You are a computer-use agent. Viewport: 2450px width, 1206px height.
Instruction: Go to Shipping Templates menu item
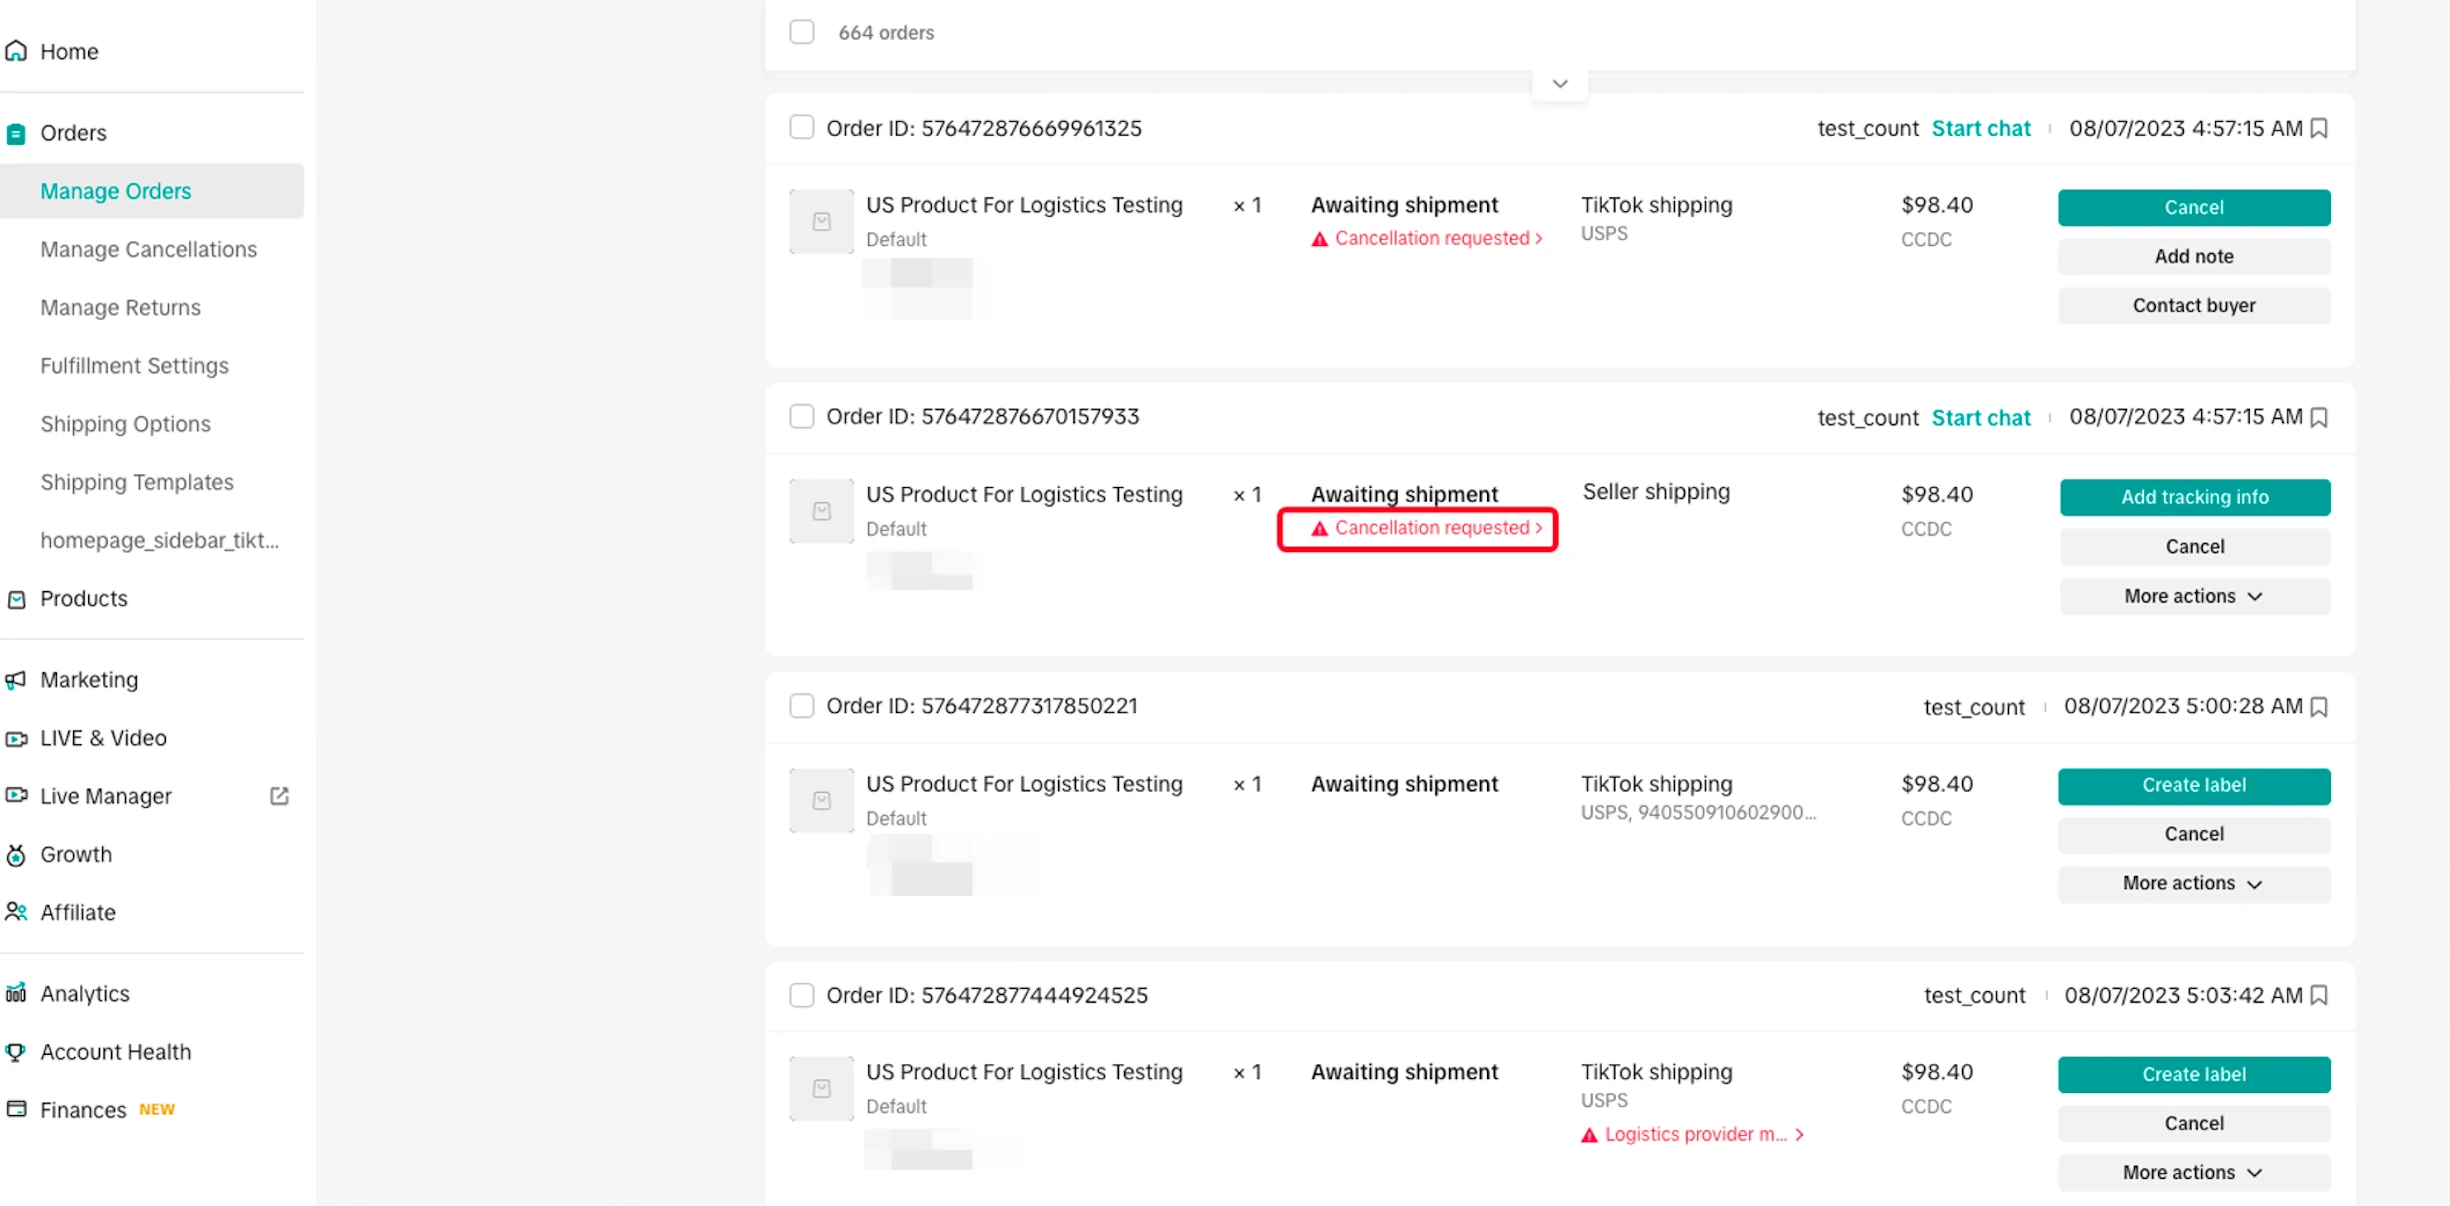(x=137, y=482)
